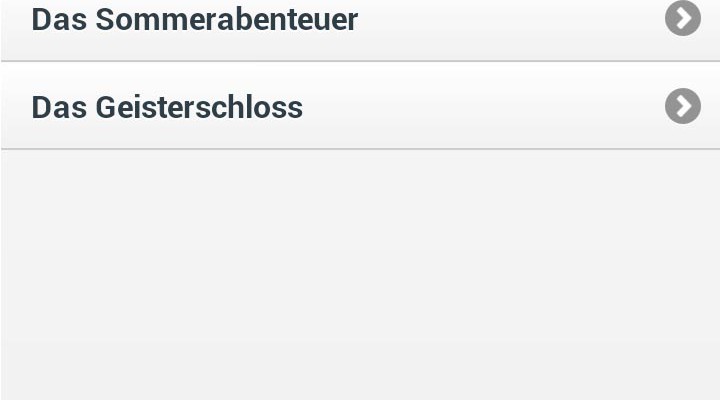The image size is (720, 400).
Task: Select the Das Sommerabenteuer title text
Action: point(195,20)
